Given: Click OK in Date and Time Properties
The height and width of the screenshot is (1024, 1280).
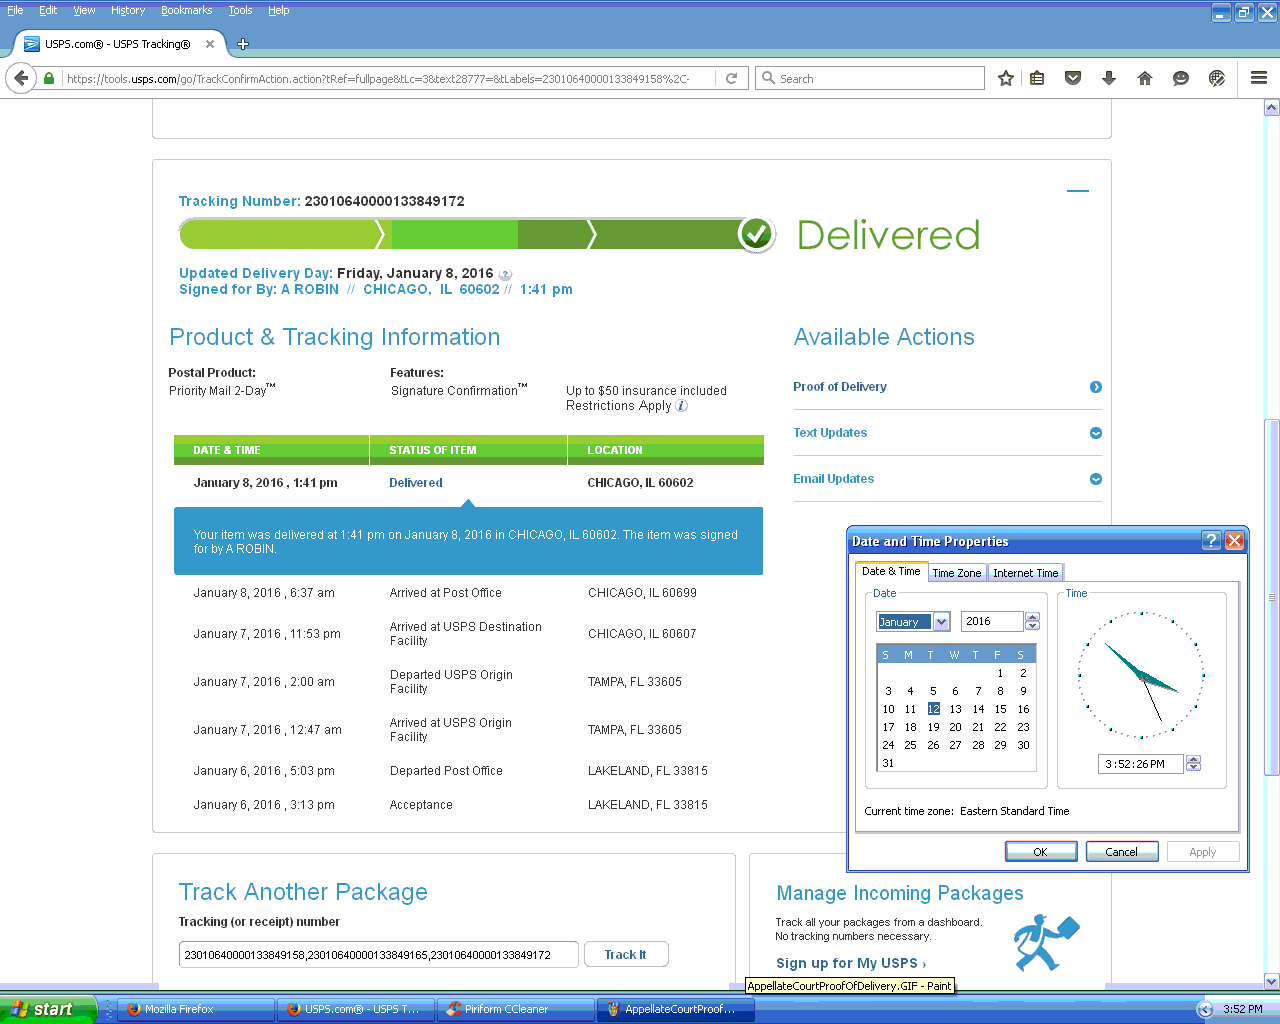Looking at the screenshot, I should pos(1041,852).
